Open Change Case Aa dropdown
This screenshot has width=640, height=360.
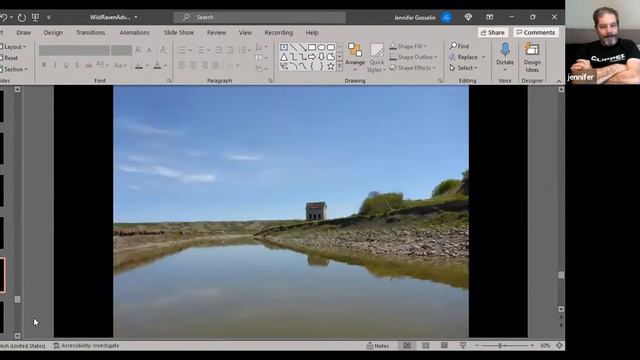click(120, 65)
